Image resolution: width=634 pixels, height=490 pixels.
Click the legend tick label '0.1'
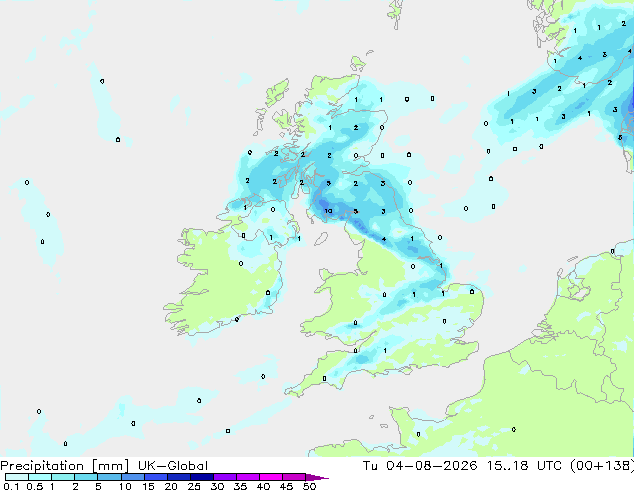point(11,486)
